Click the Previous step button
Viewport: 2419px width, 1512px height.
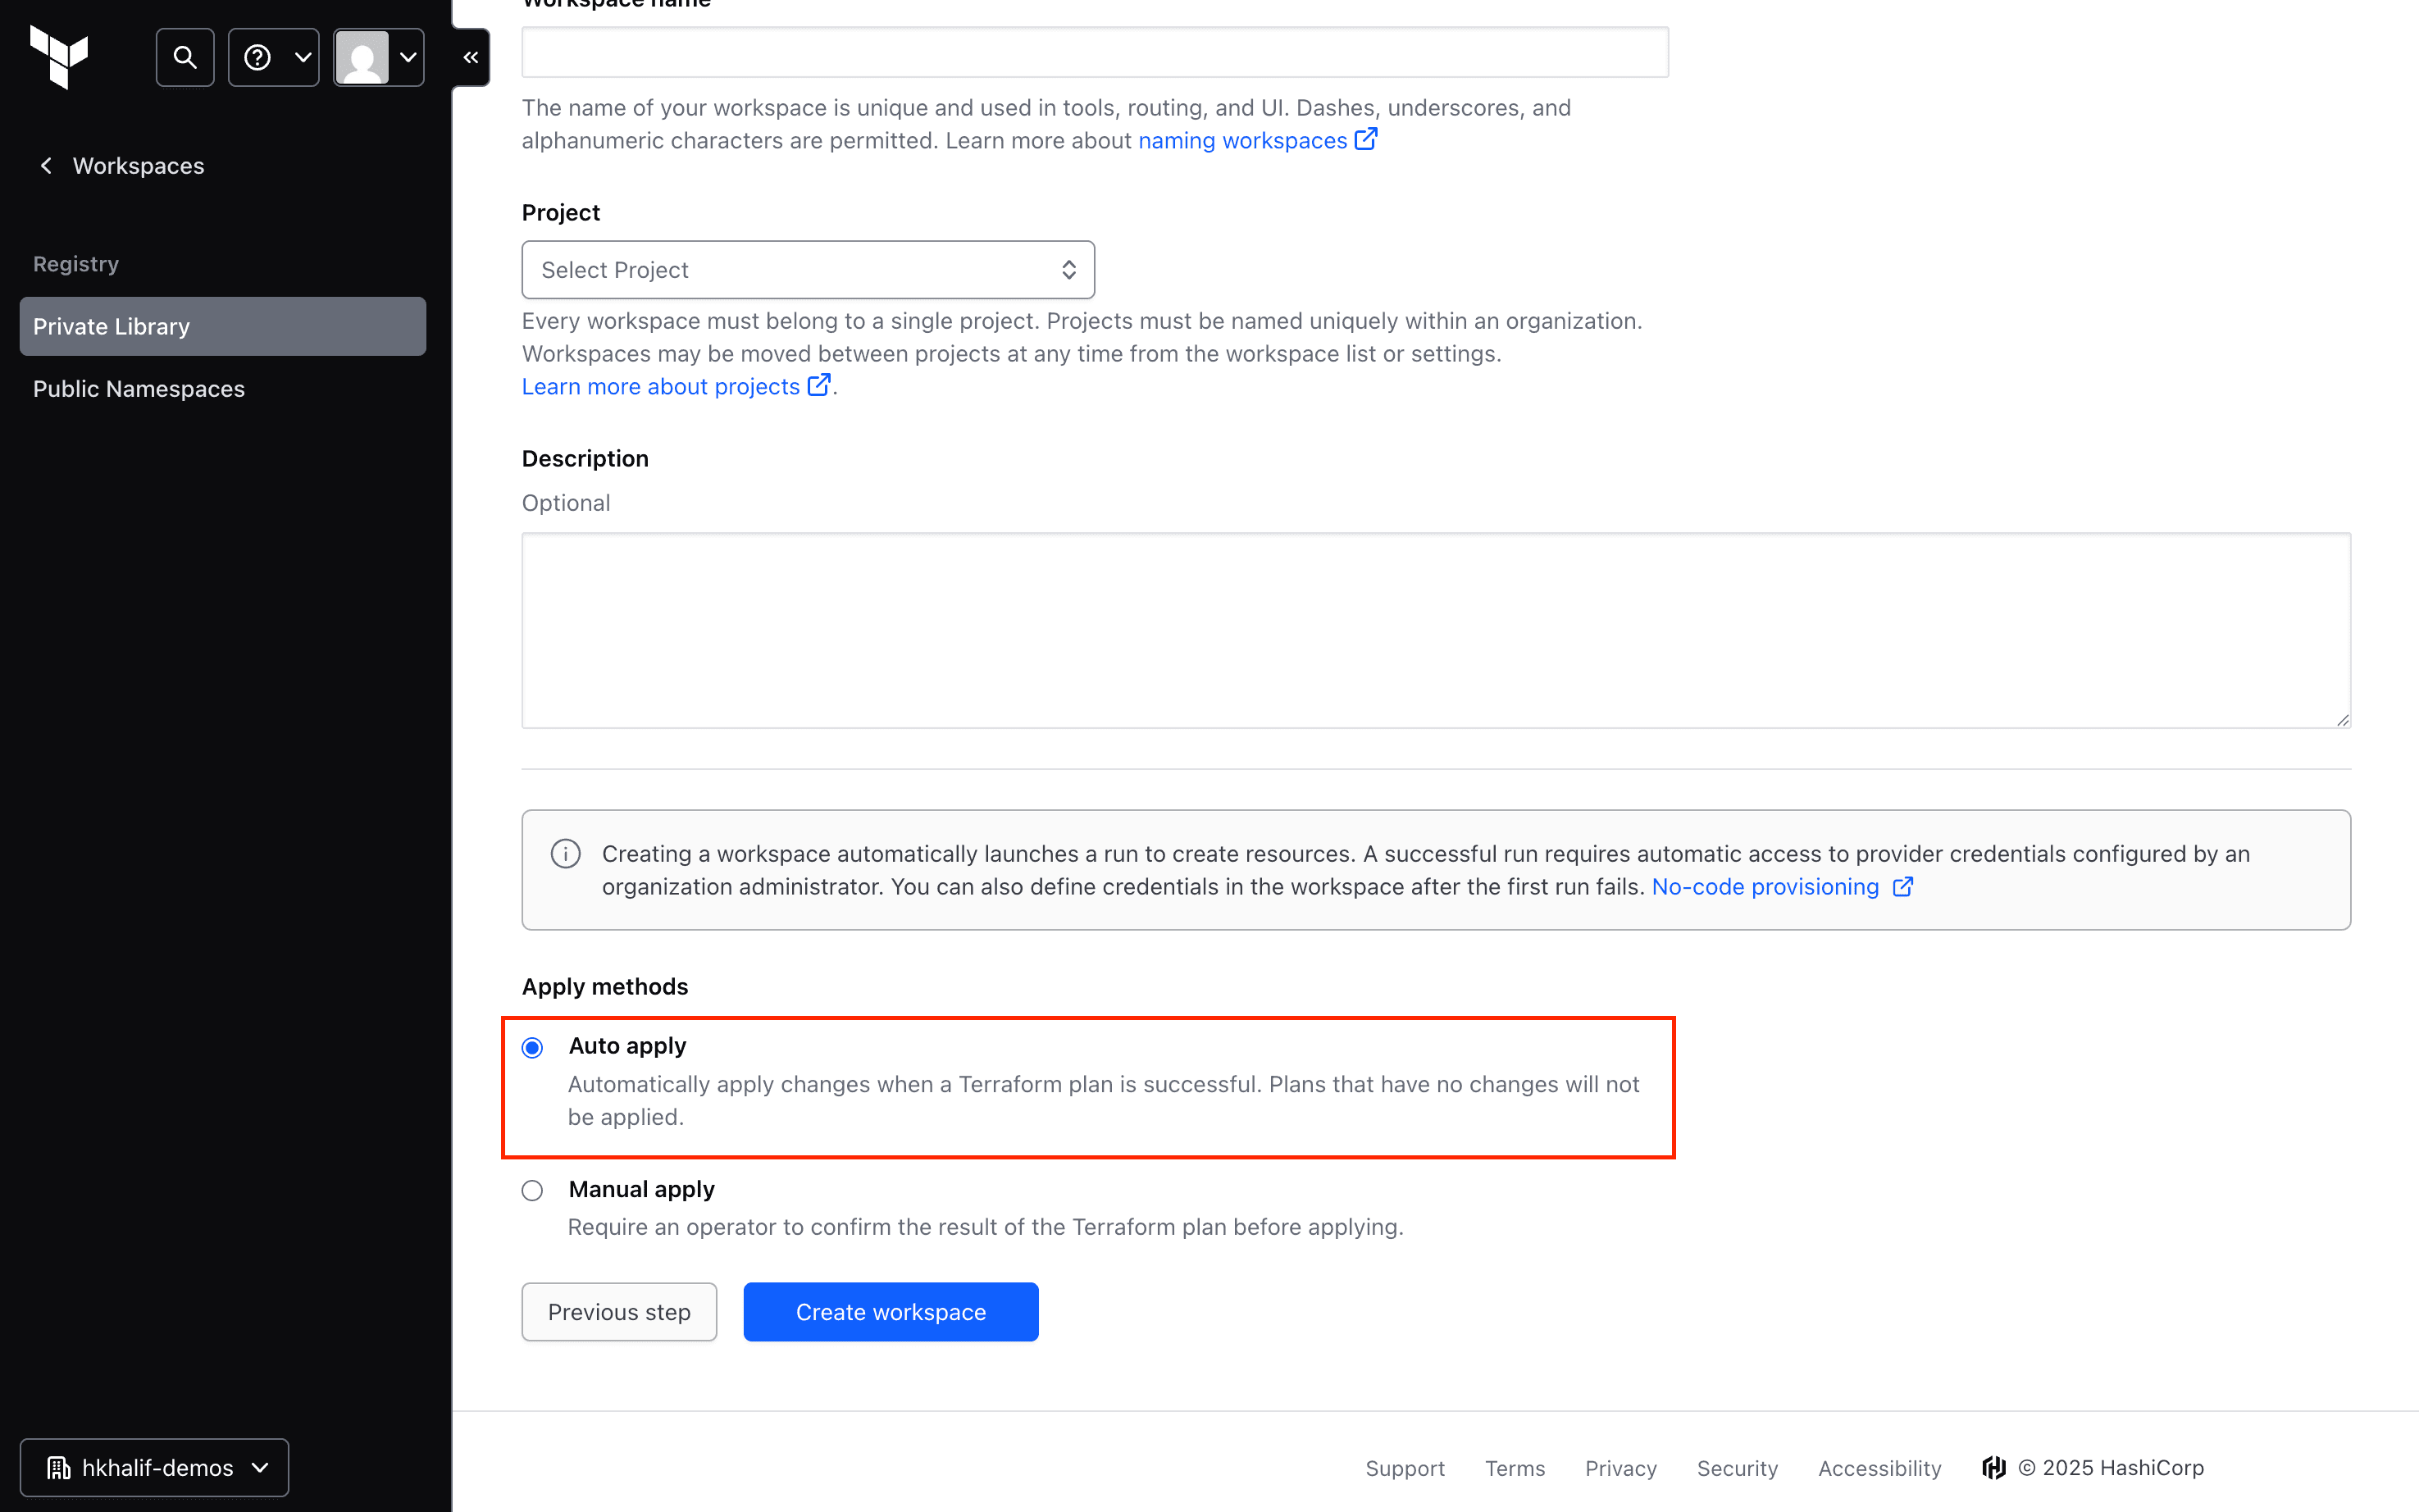point(619,1311)
